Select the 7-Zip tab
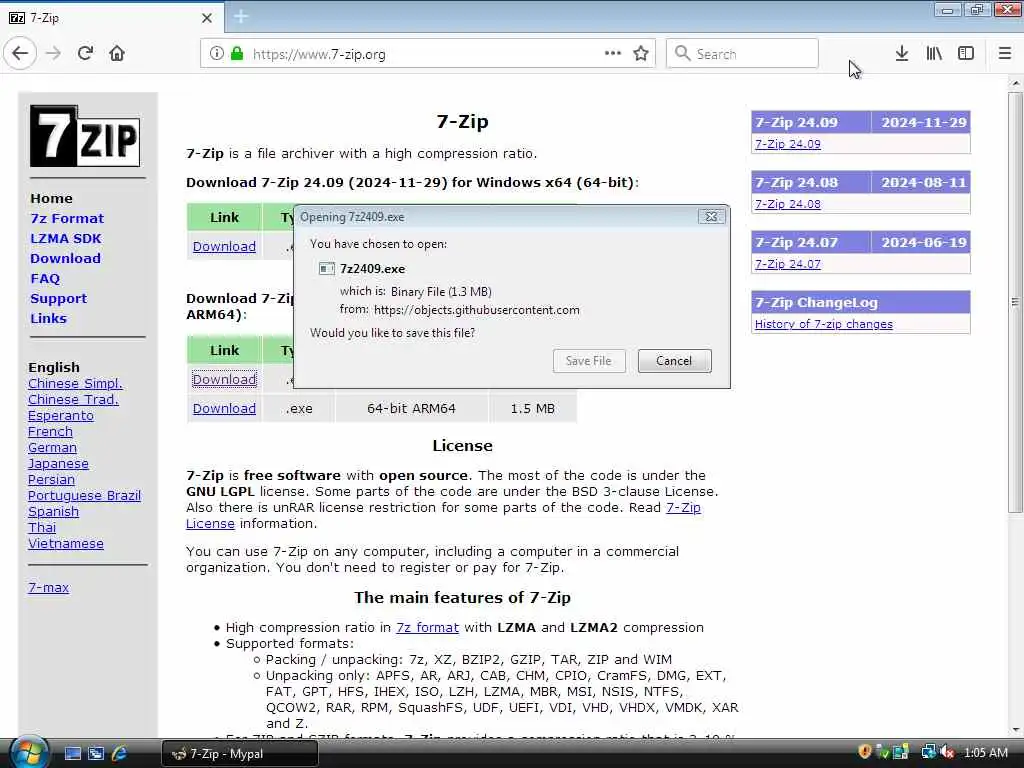This screenshot has width=1024, height=768. [111, 18]
